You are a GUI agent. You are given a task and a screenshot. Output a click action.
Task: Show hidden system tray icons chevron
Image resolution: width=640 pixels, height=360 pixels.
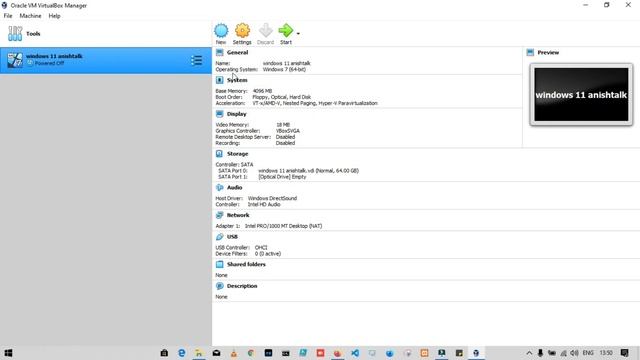tap(529, 353)
